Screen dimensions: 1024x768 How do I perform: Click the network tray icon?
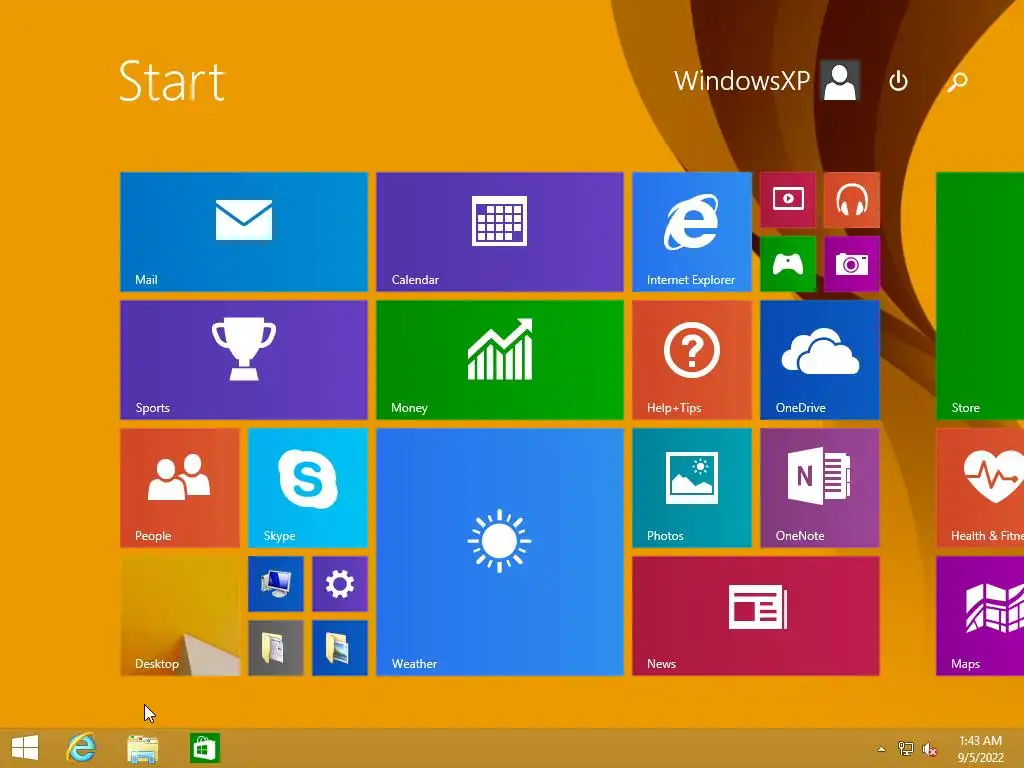[906, 749]
